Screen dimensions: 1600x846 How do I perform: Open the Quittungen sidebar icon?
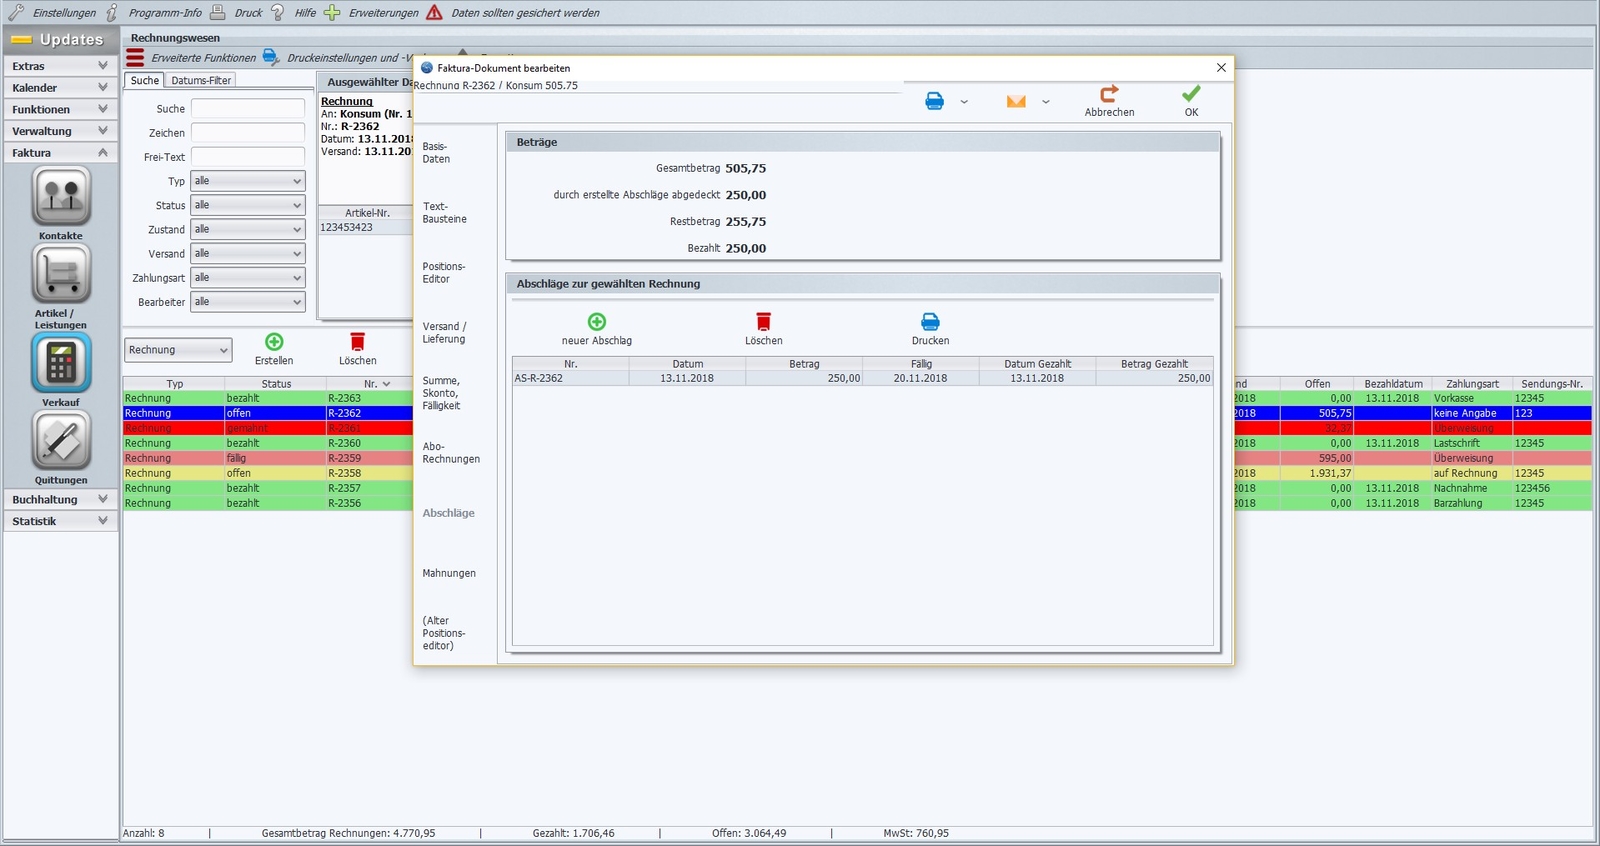click(x=61, y=441)
